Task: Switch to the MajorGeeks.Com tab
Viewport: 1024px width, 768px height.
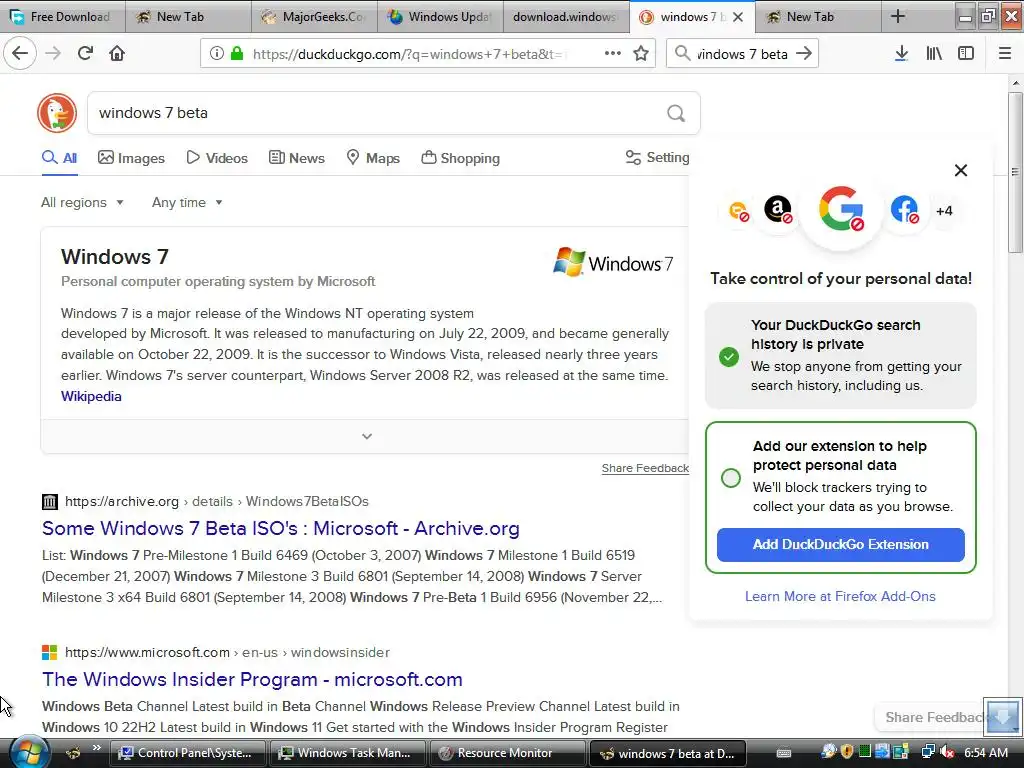Action: click(x=314, y=17)
